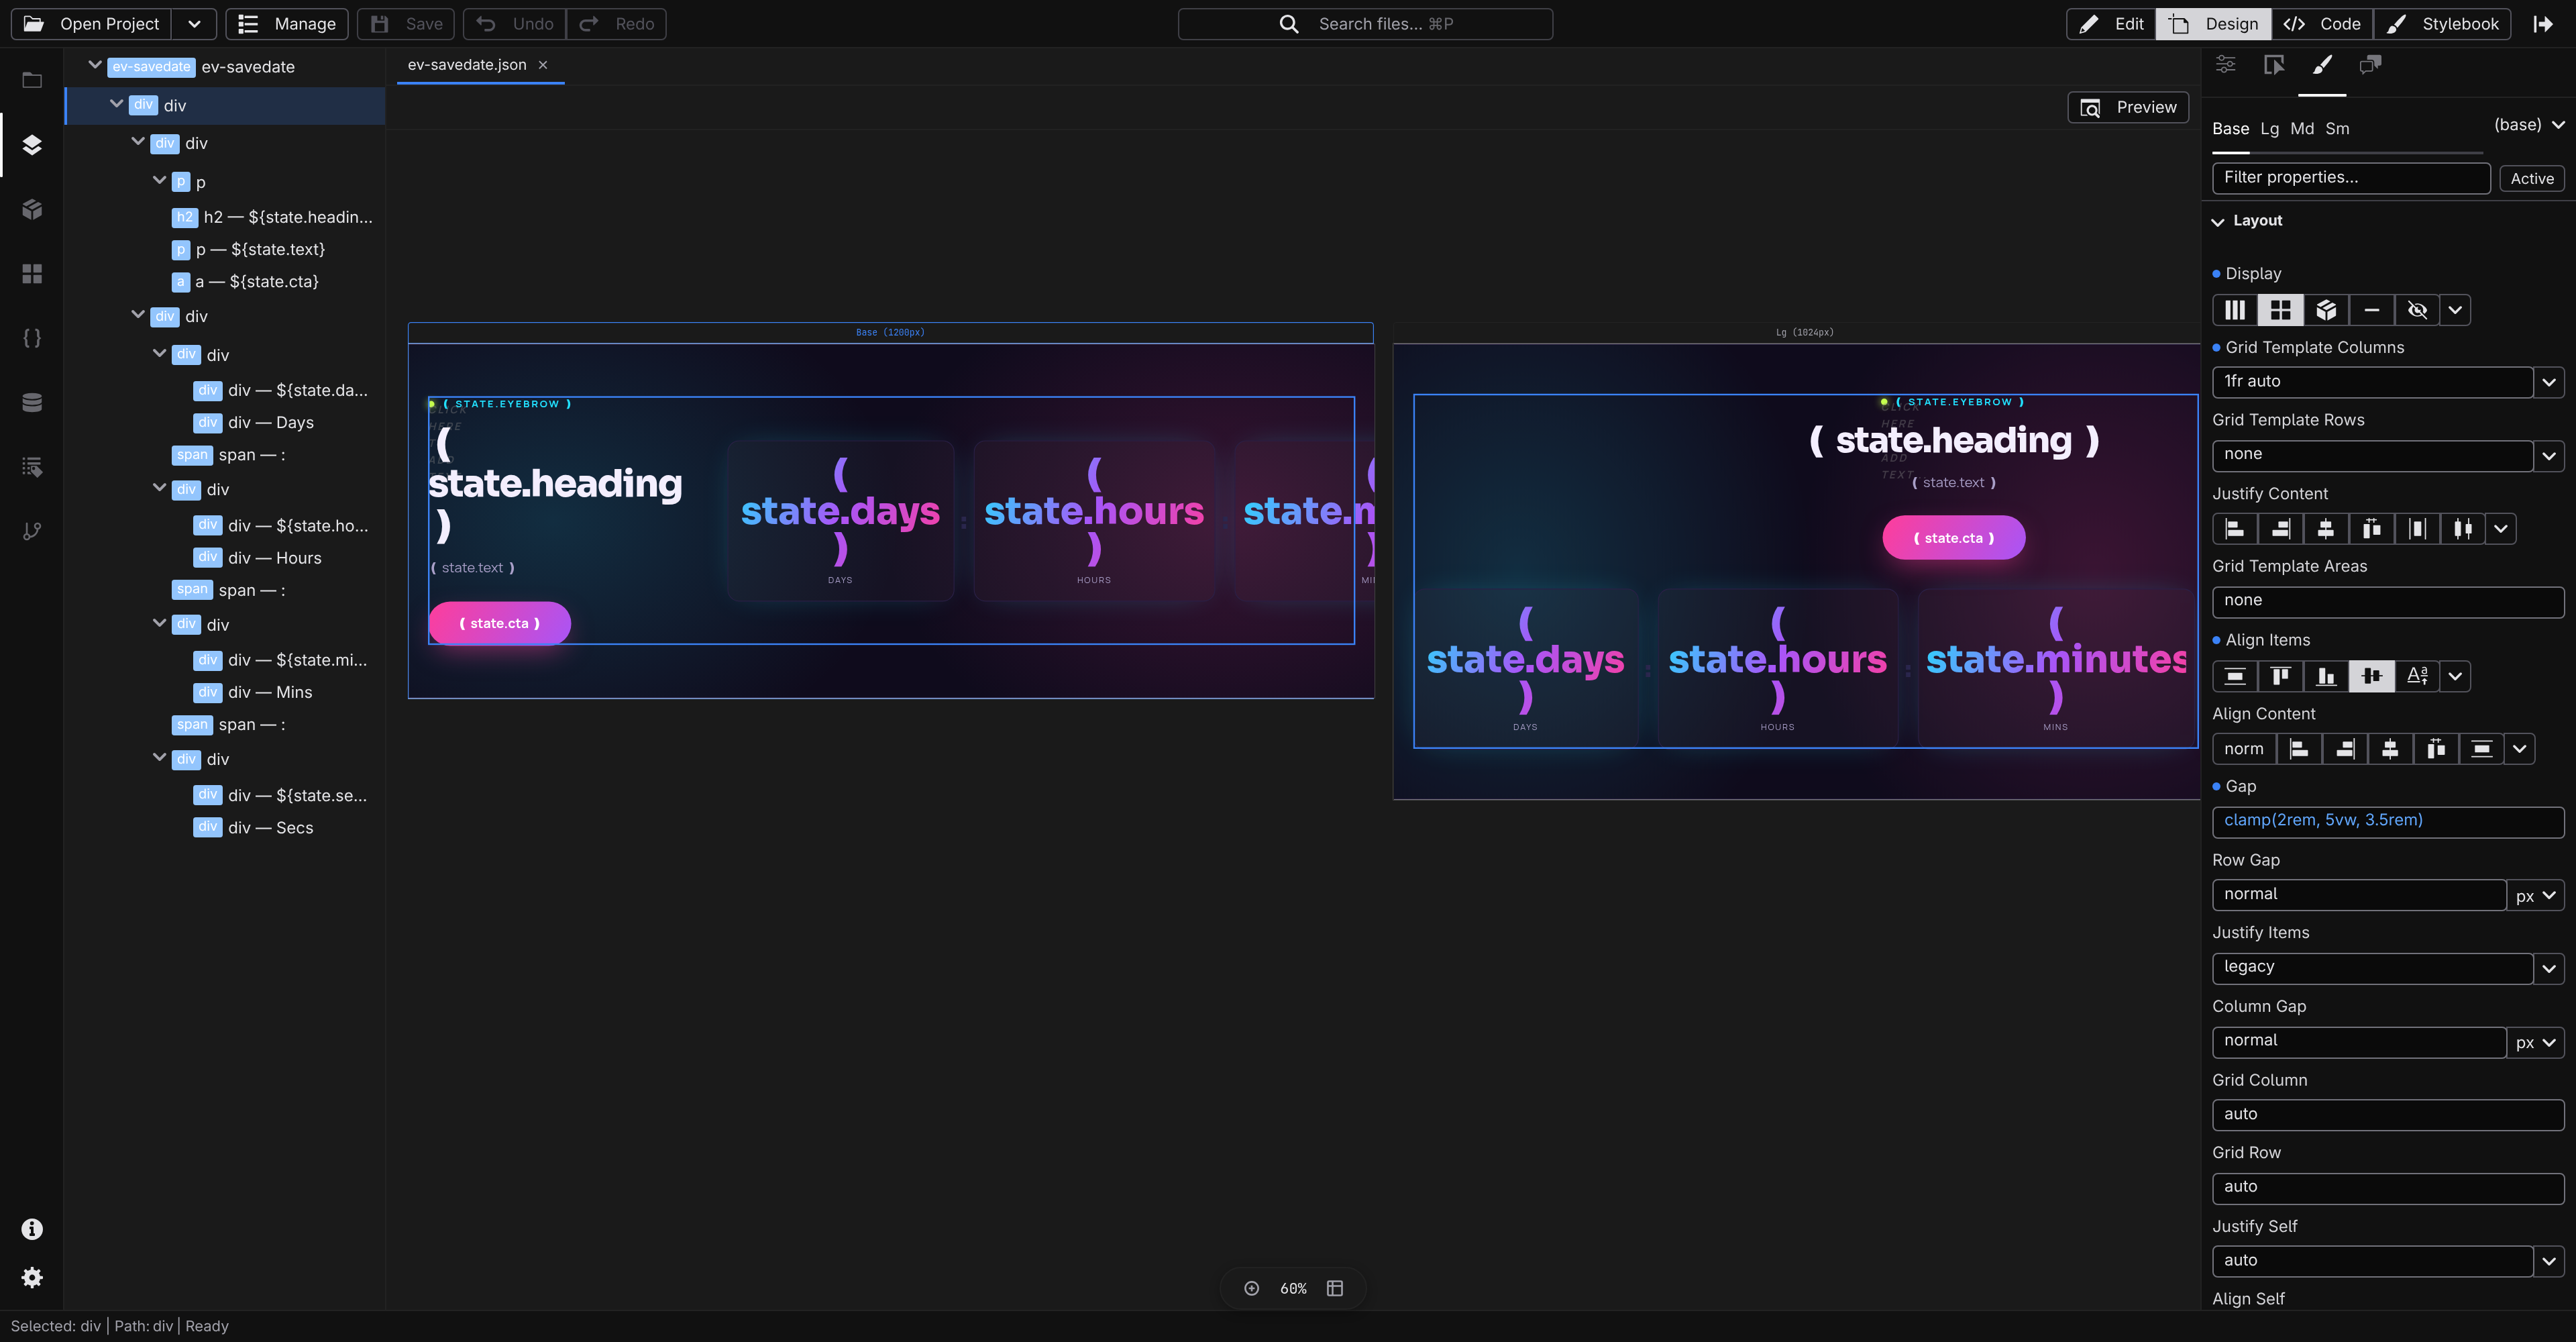This screenshot has width=2576, height=1342.
Task: Open the cursor-select inspector panel icon
Action: point(2274,65)
